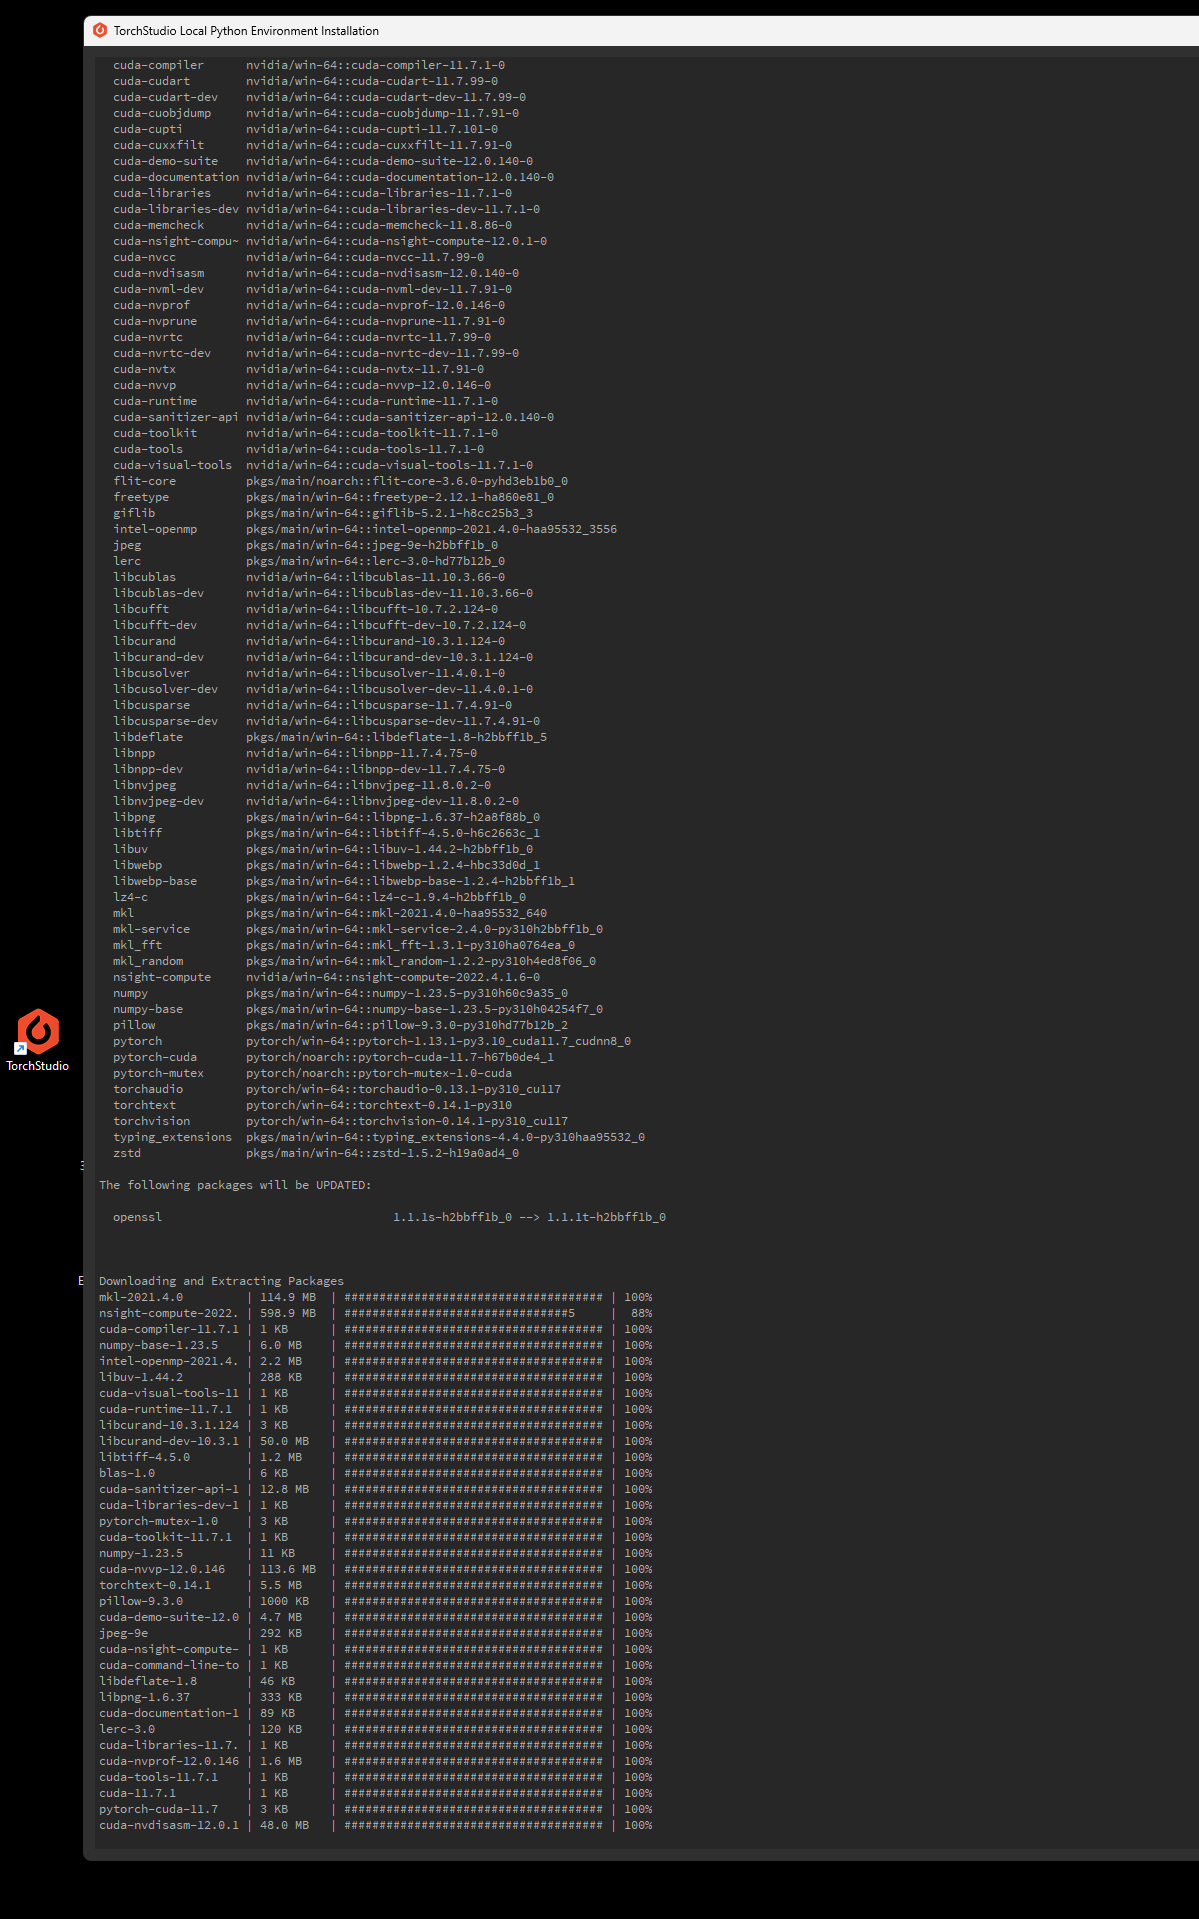Click the 'libpng-1.6.37' download row
1199x1919 pixels.
[x=375, y=1697]
